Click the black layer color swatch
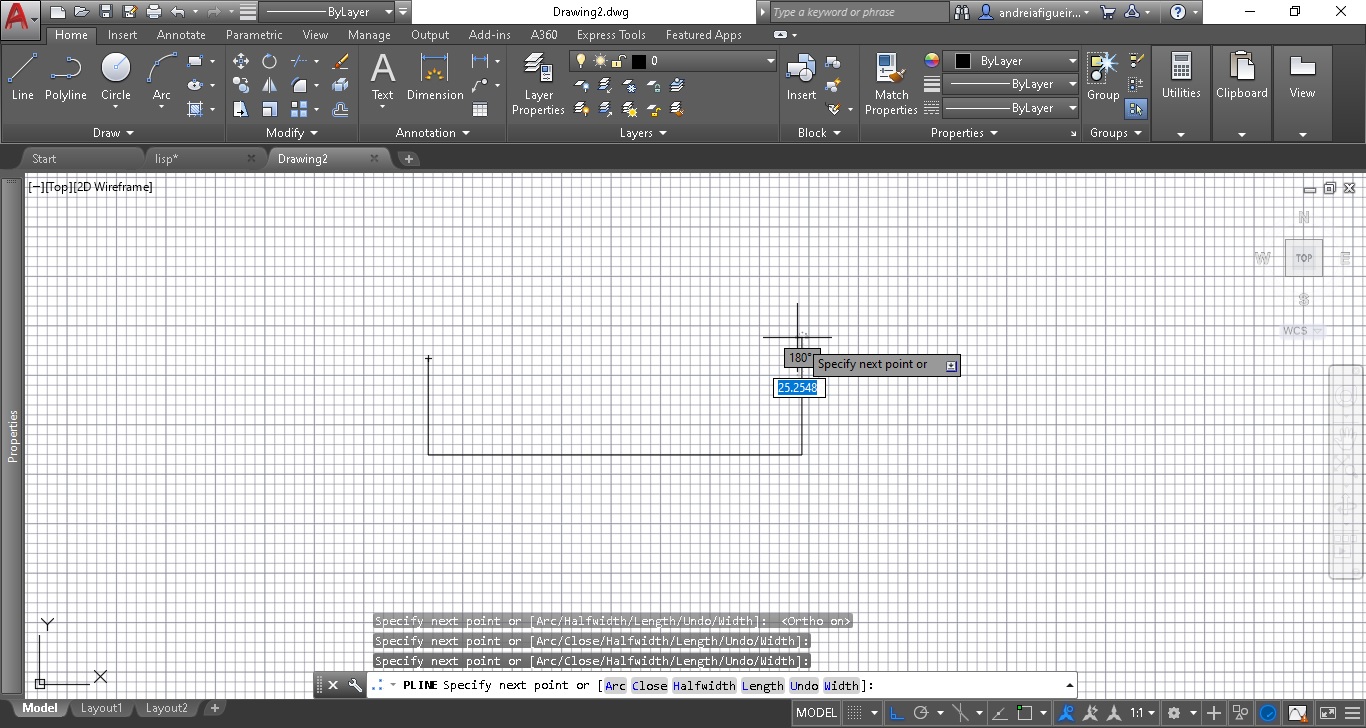Image resolution: width=1366 pixels, height=728 pixels. tap(638, 61)
